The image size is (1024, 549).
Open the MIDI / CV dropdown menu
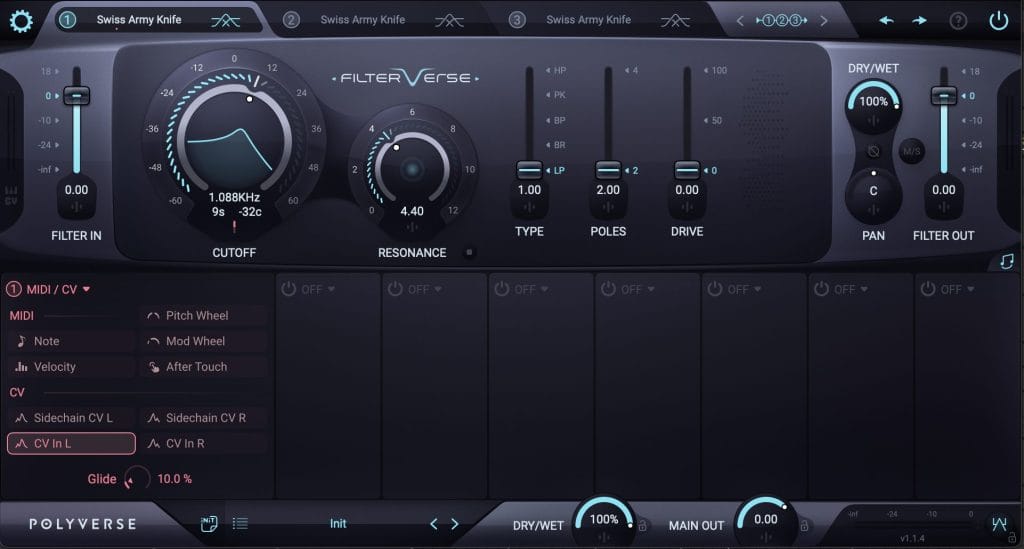[86, 289]
